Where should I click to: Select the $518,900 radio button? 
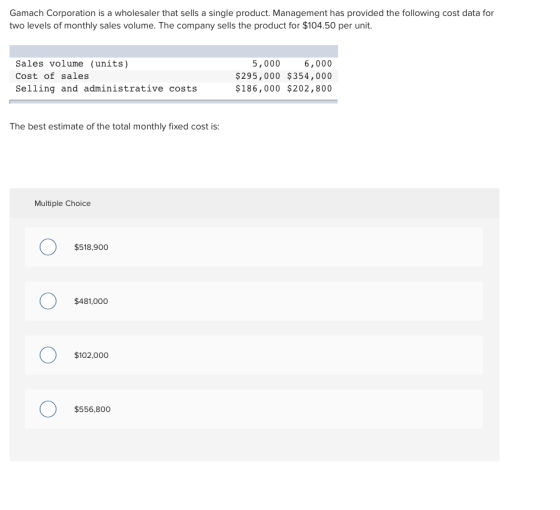[48, 247]
